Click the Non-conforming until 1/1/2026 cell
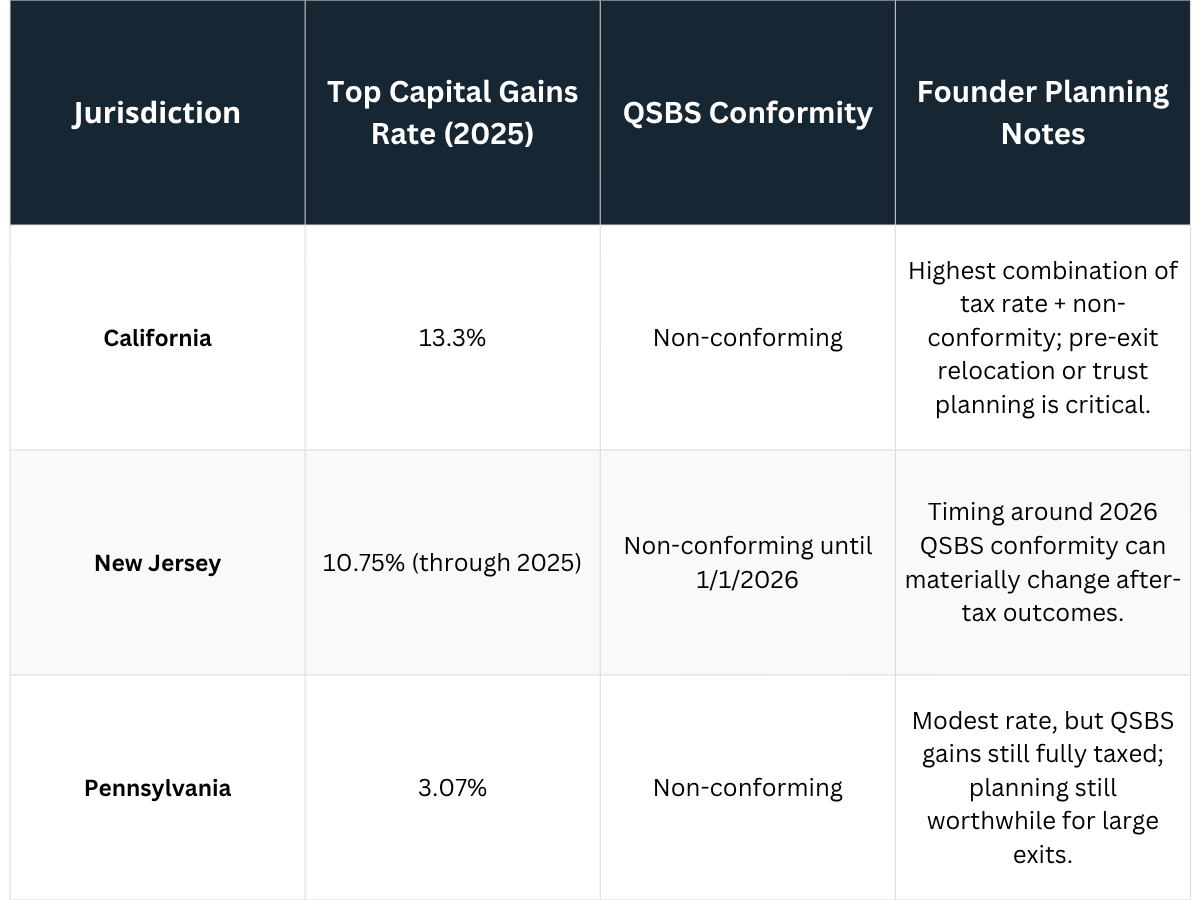Screen dimensions: 1200x900 747,563
